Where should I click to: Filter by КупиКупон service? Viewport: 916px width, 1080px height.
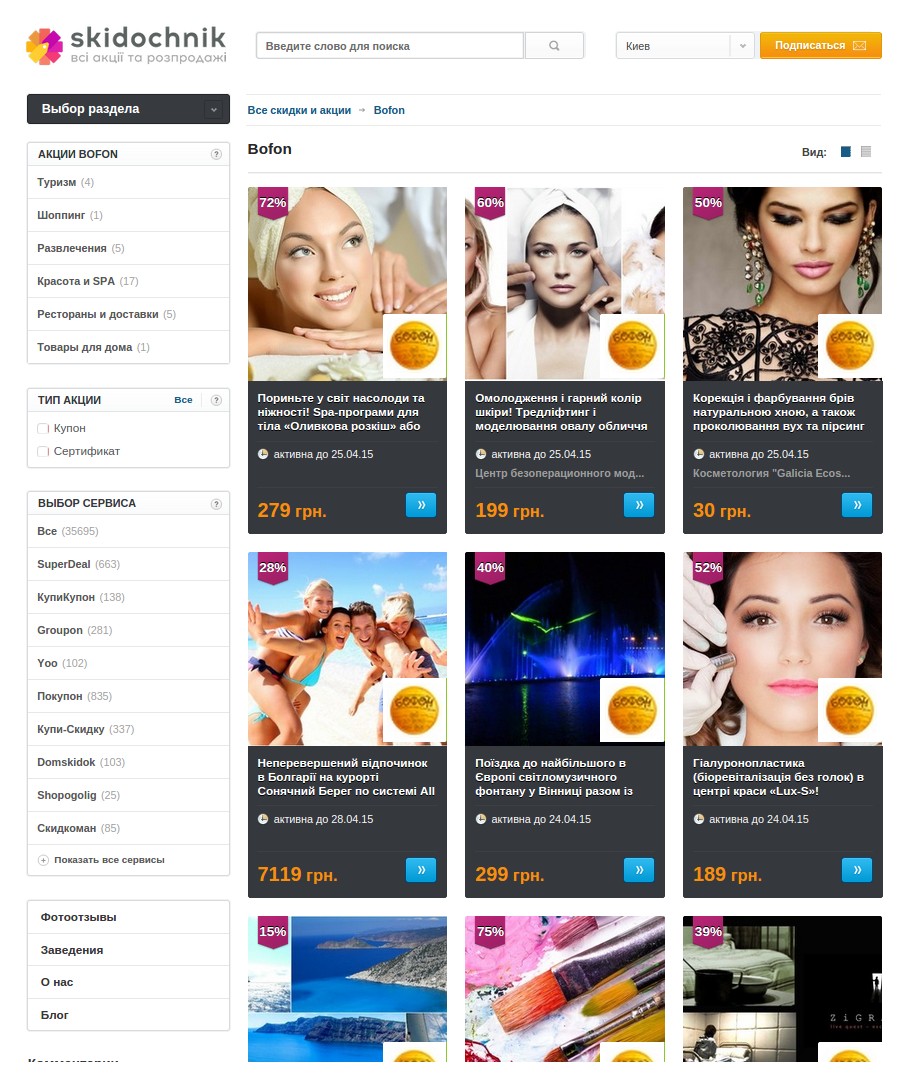tap(128, 598)
